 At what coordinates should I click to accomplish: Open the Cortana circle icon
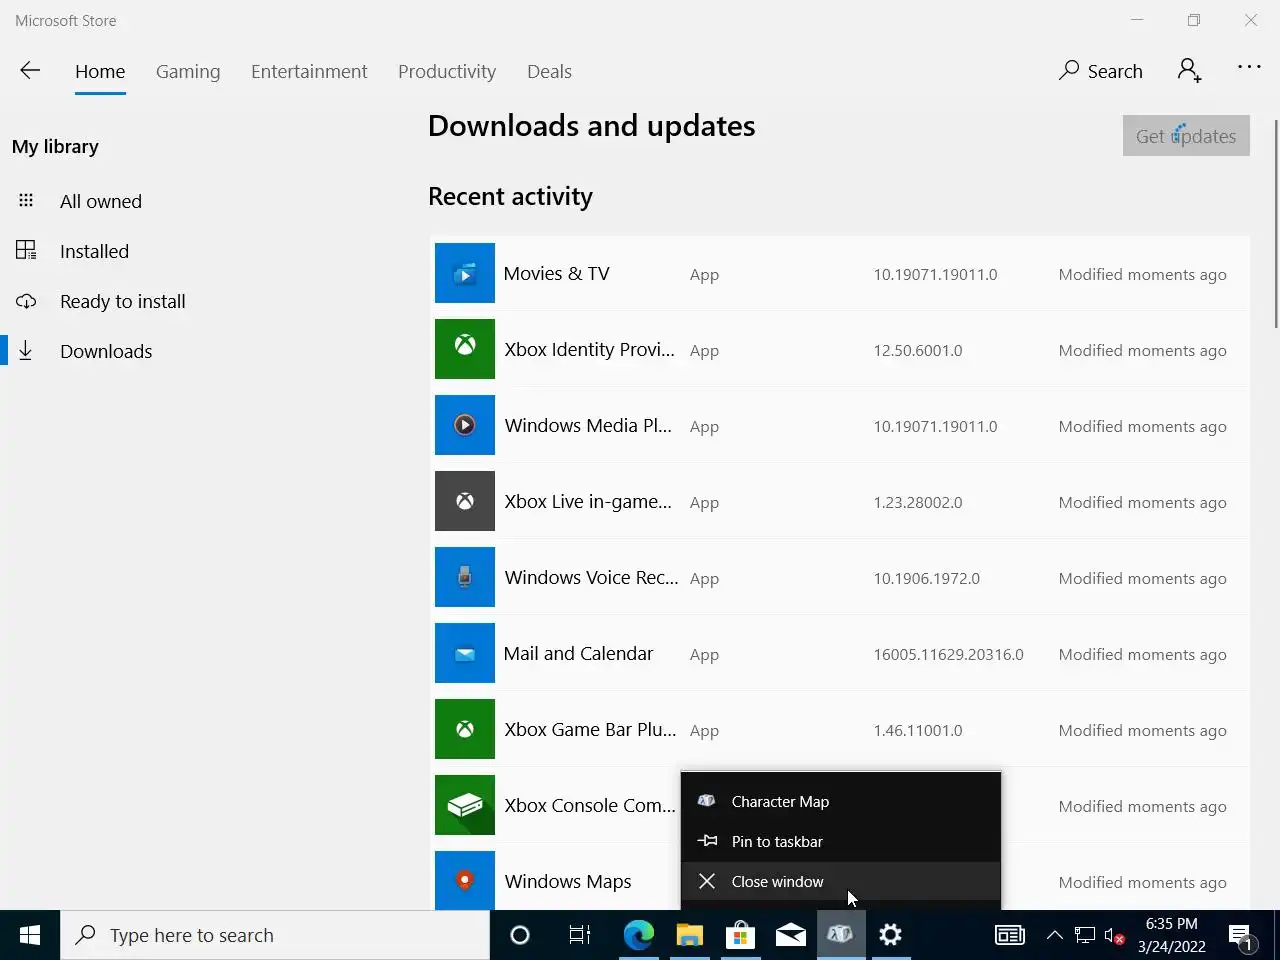click(519, 935)
